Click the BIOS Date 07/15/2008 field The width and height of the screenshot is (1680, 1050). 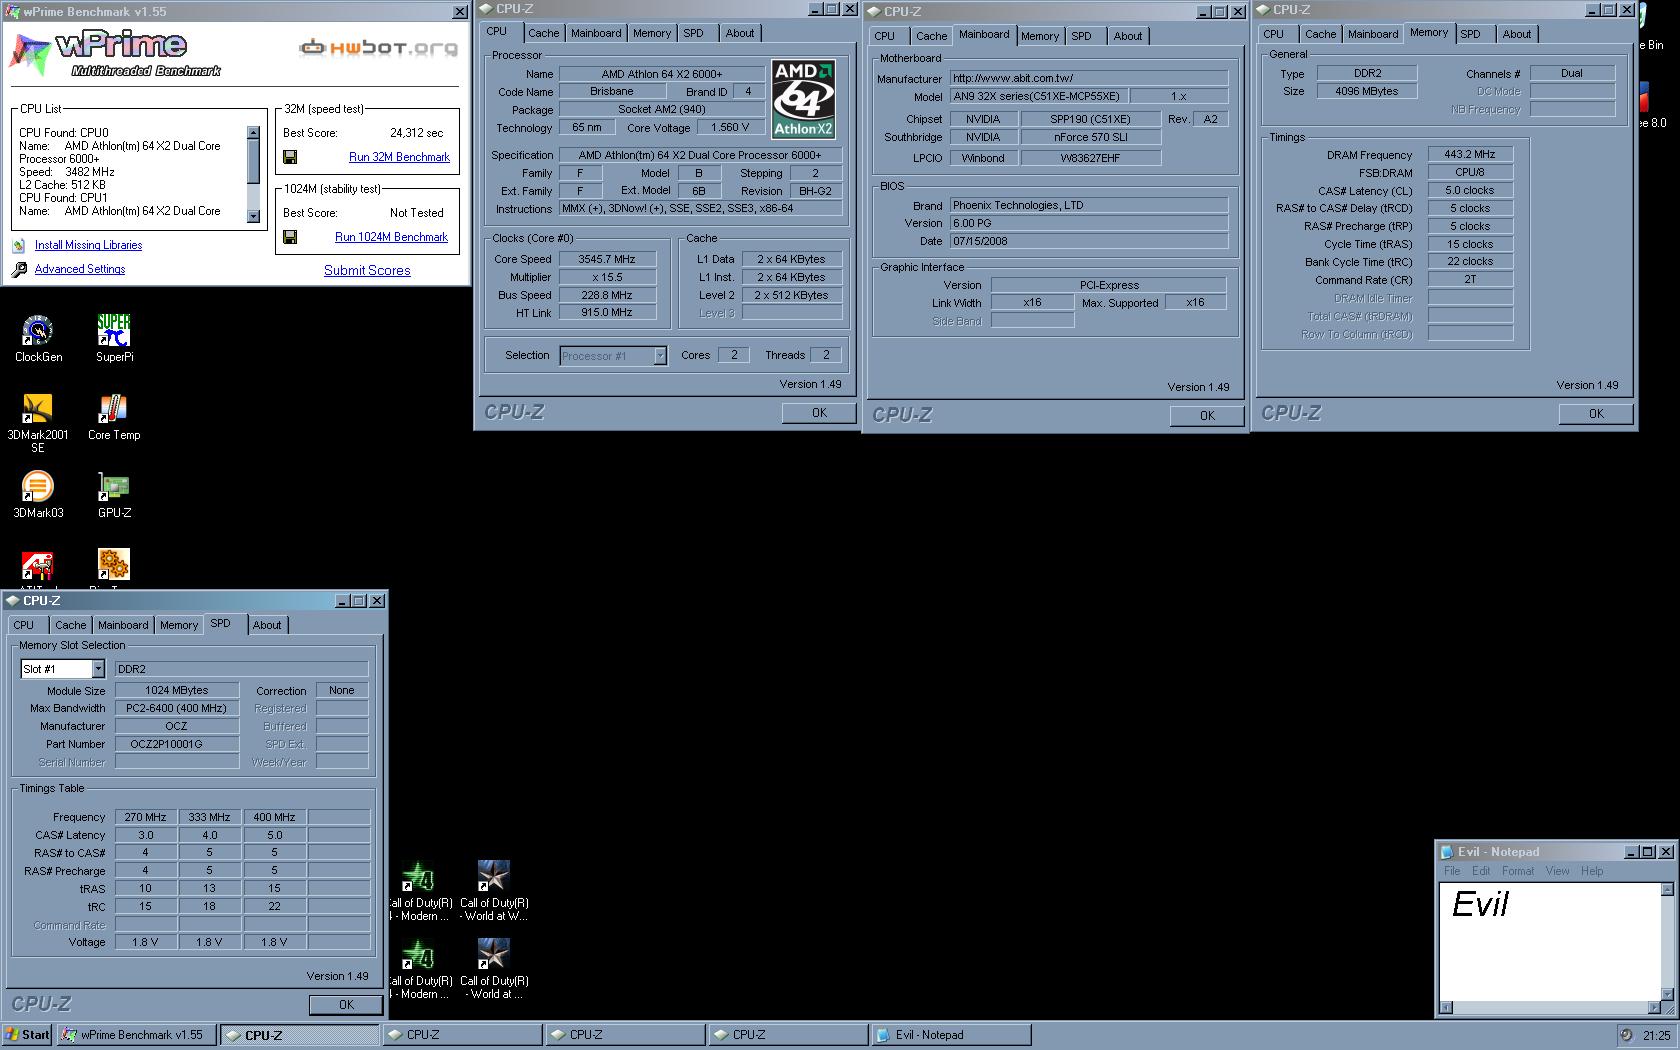coord(1089,241)
